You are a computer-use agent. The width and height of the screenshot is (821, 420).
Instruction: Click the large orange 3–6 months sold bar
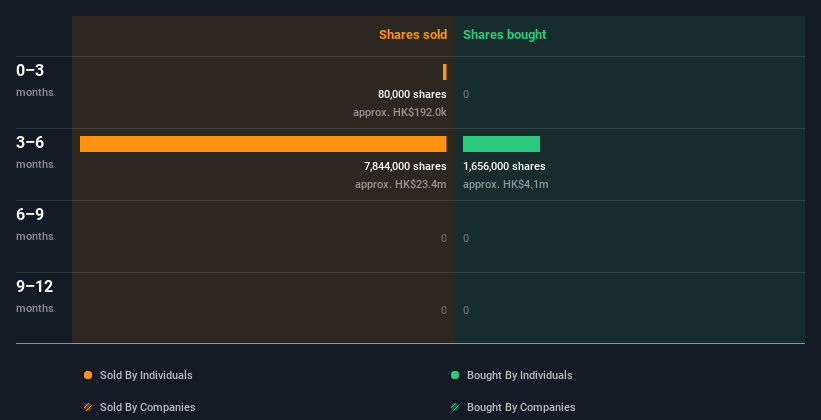pos(263,144)
